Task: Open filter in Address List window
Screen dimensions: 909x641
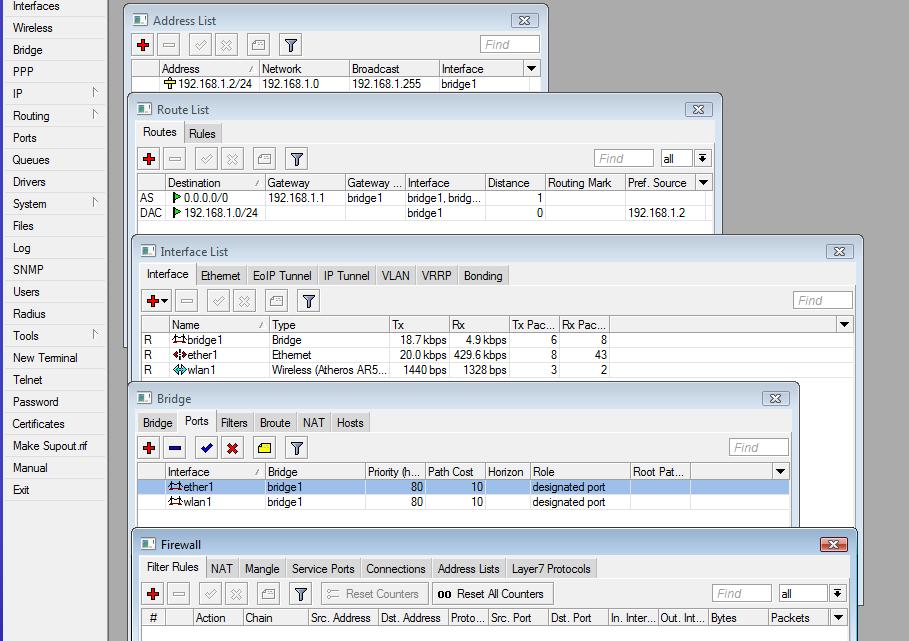Action: tap(291, 45)
